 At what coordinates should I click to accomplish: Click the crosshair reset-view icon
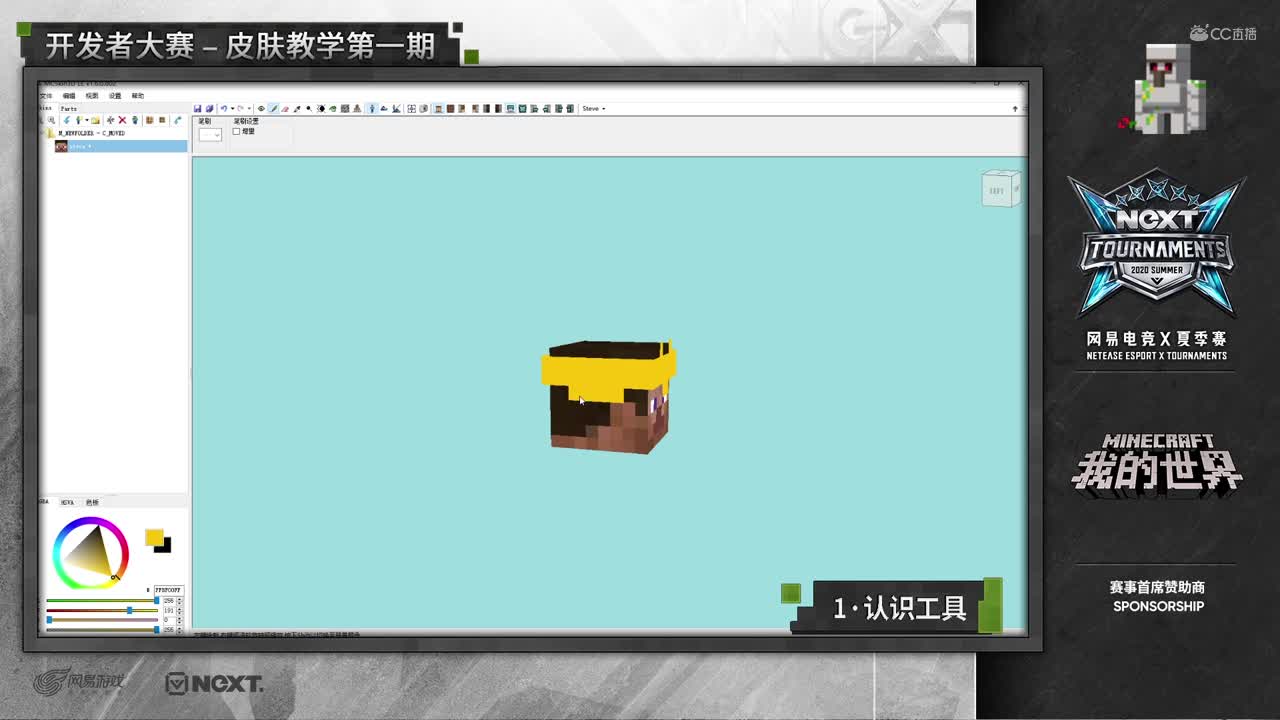(x=411, y=109)
